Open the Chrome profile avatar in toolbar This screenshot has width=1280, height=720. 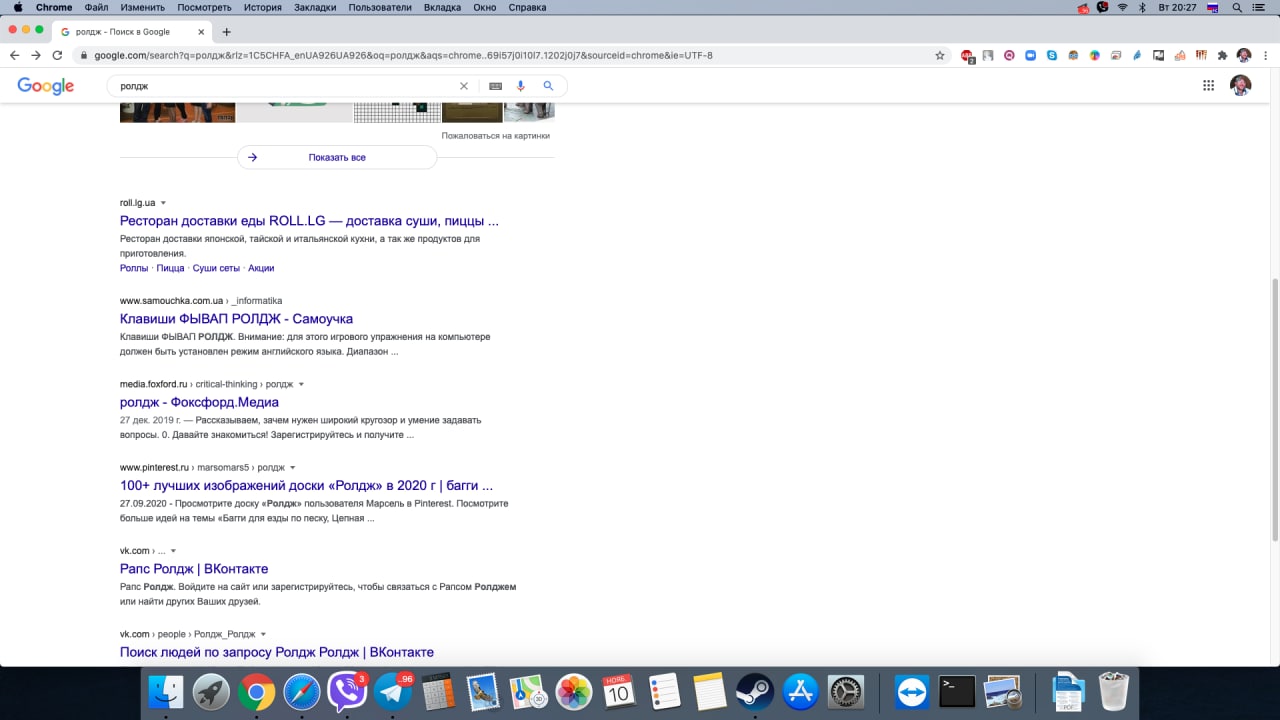tap(1244, 55)
